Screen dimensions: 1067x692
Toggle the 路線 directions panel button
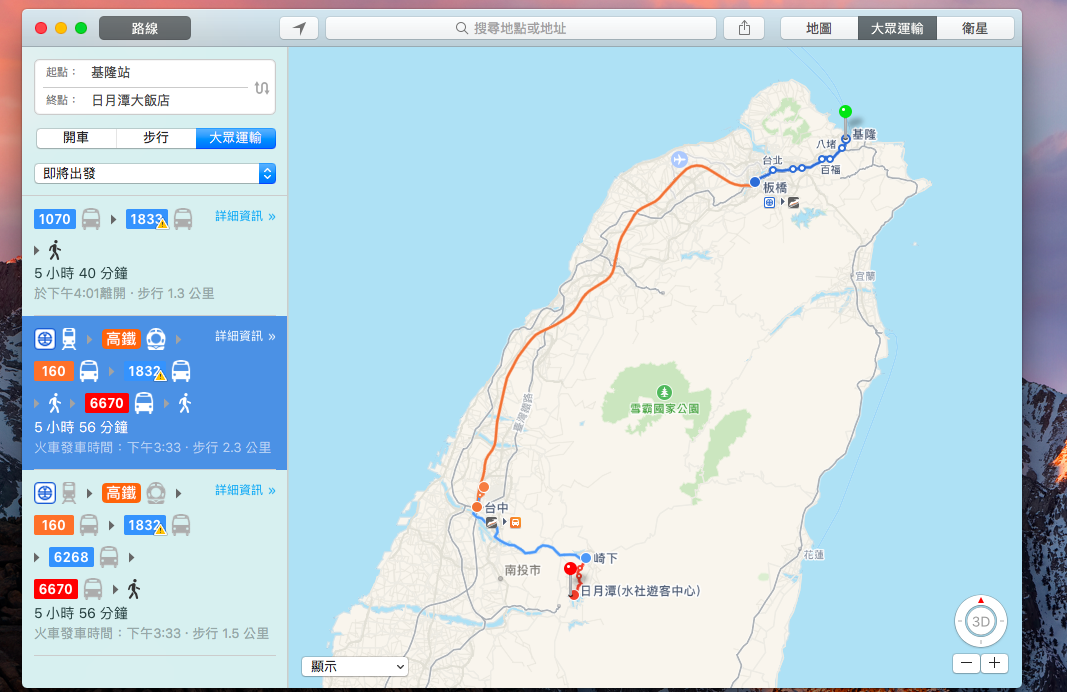(145, 28)
